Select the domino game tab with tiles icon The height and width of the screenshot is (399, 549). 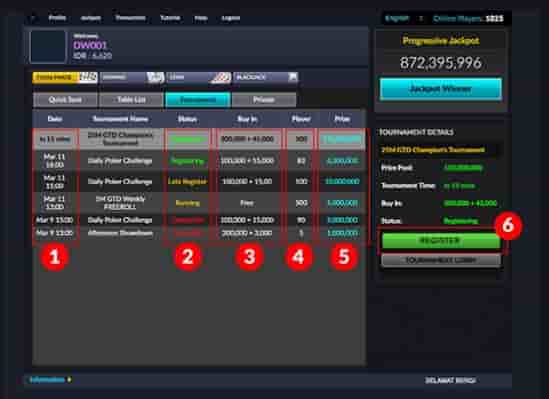tap(132, 77)
